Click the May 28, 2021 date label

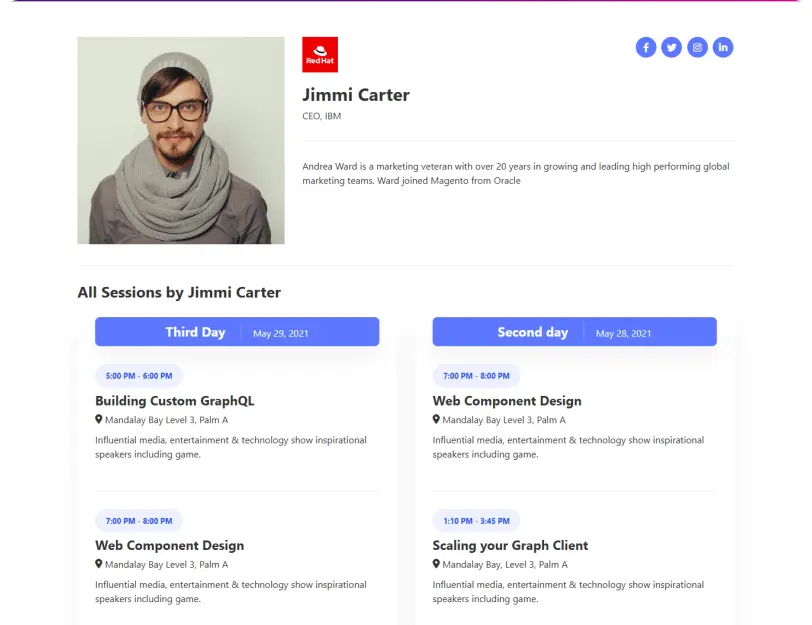623,333
